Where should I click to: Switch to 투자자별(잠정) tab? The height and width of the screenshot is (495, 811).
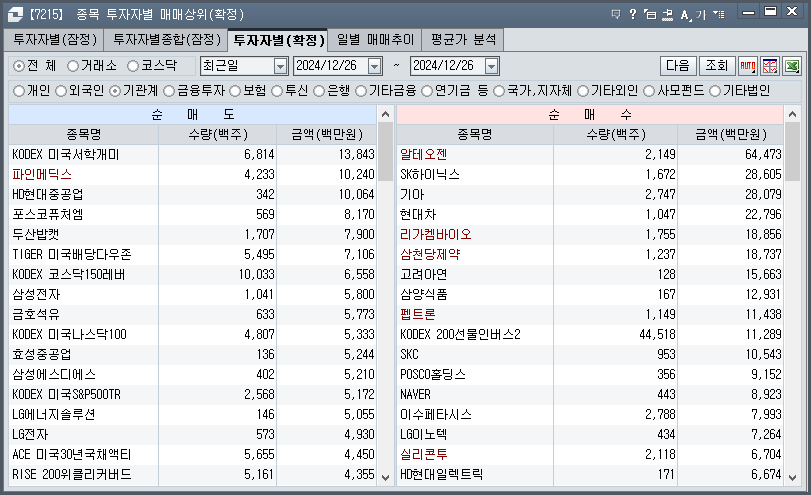(54, 40)
